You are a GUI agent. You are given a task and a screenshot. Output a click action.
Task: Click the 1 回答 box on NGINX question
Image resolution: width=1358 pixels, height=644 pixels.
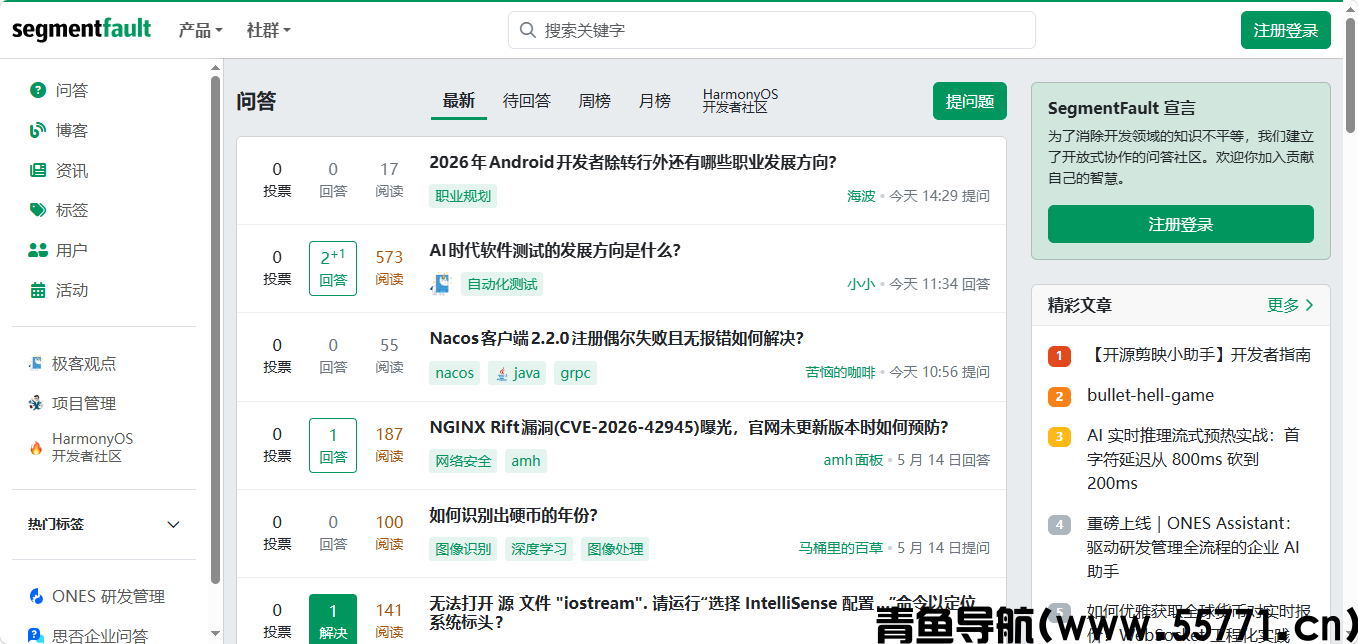click(x=333, y=445)
